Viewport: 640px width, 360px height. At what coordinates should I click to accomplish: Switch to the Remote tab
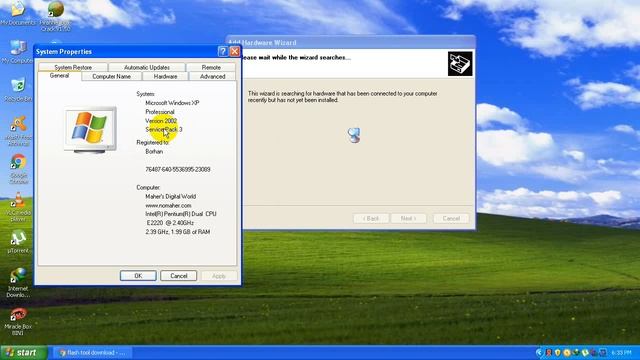211,67
